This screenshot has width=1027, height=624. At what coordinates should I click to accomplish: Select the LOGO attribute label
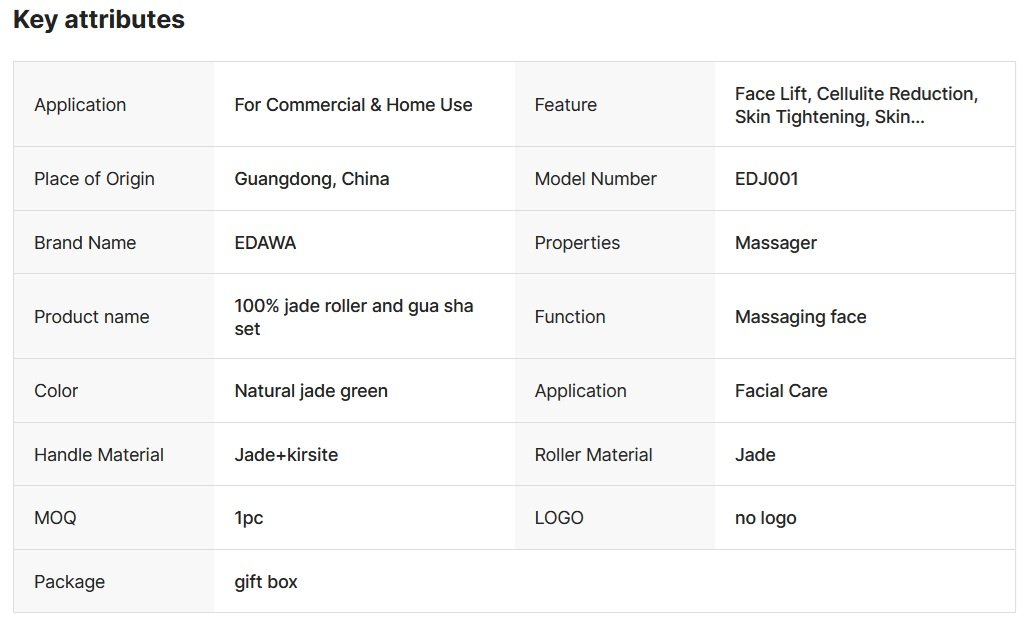[x=559, y=518]
